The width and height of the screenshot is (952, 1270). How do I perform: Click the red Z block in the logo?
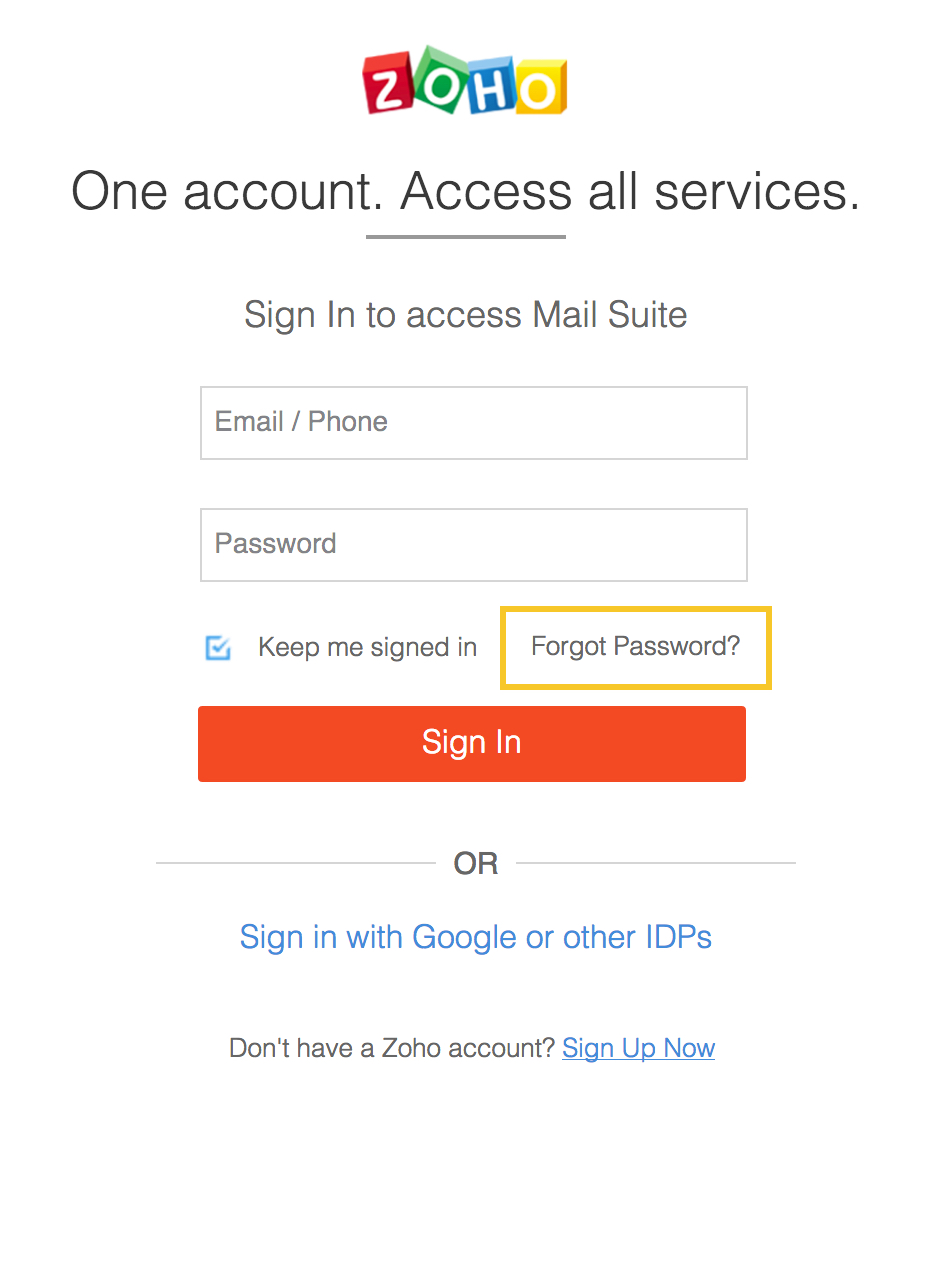pyautogui.click(x=389, y=84)
